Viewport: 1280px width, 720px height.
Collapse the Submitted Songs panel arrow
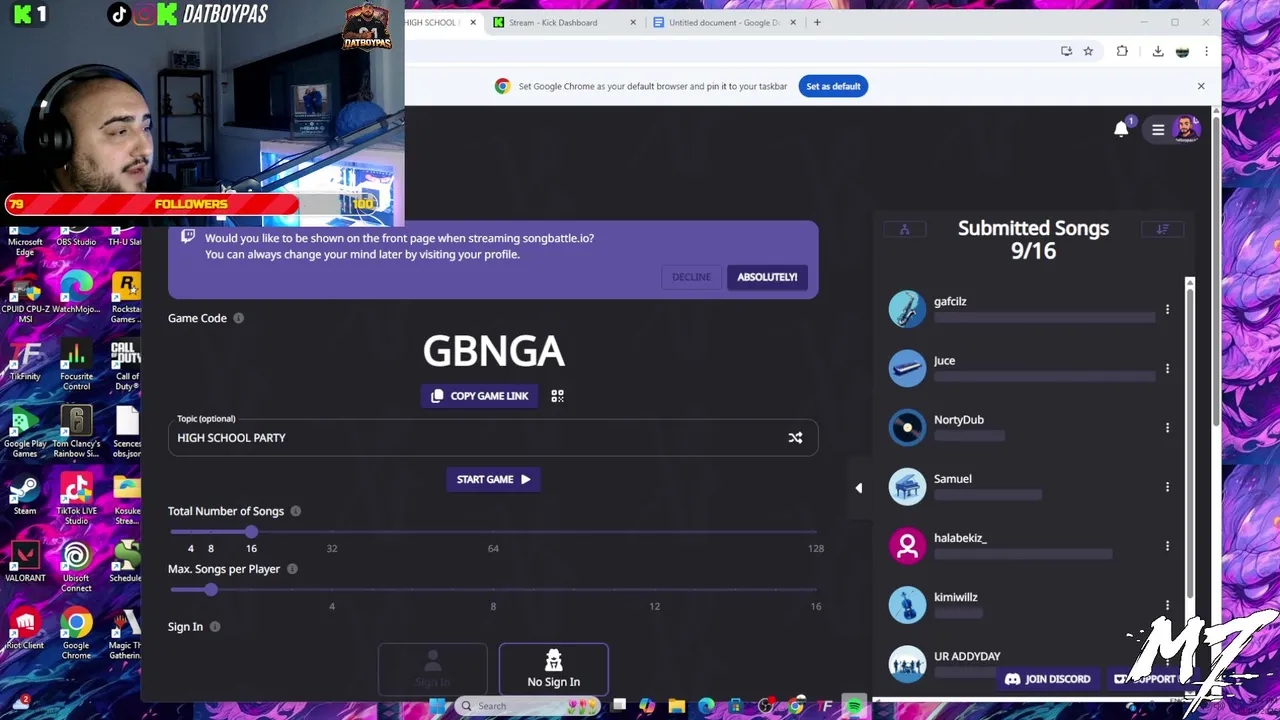tap(858, 488)
